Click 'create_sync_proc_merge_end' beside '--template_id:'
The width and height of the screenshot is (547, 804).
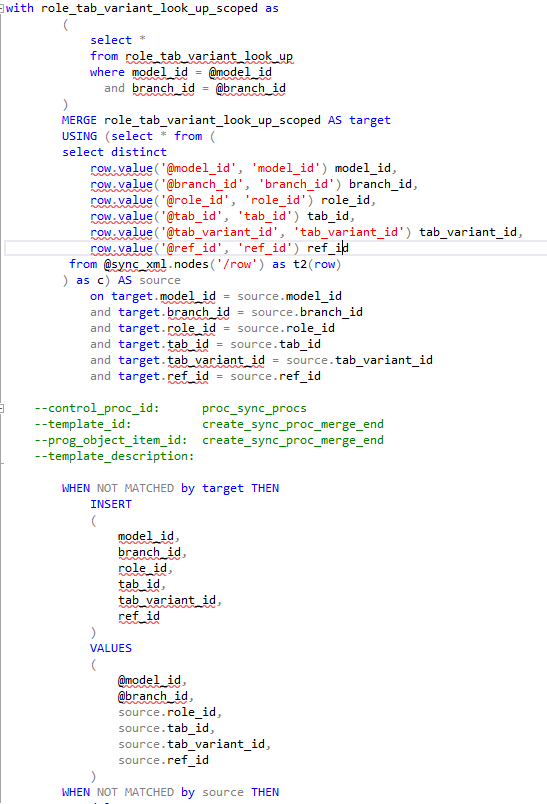point(293,424)
